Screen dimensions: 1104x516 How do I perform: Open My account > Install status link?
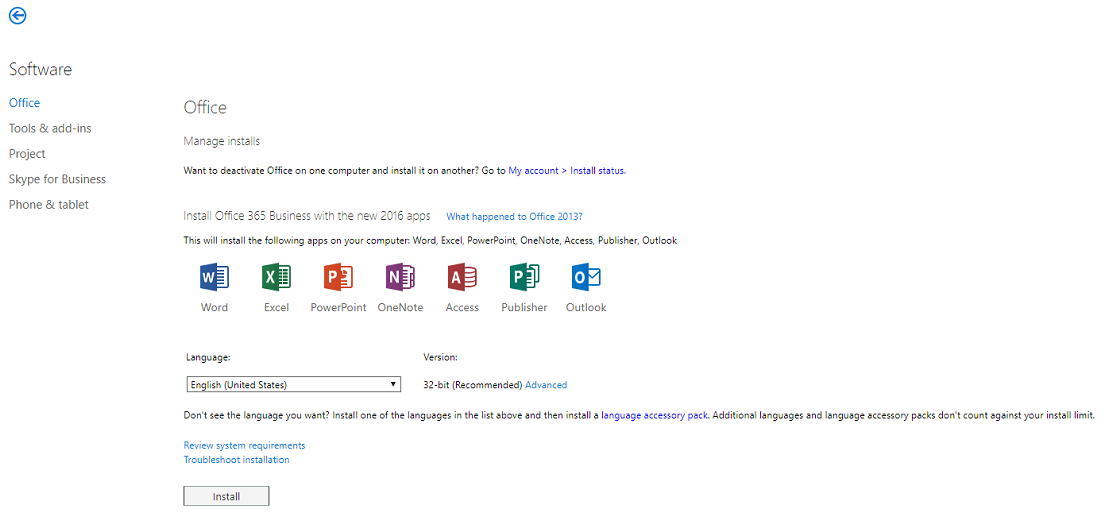point(567,170)
